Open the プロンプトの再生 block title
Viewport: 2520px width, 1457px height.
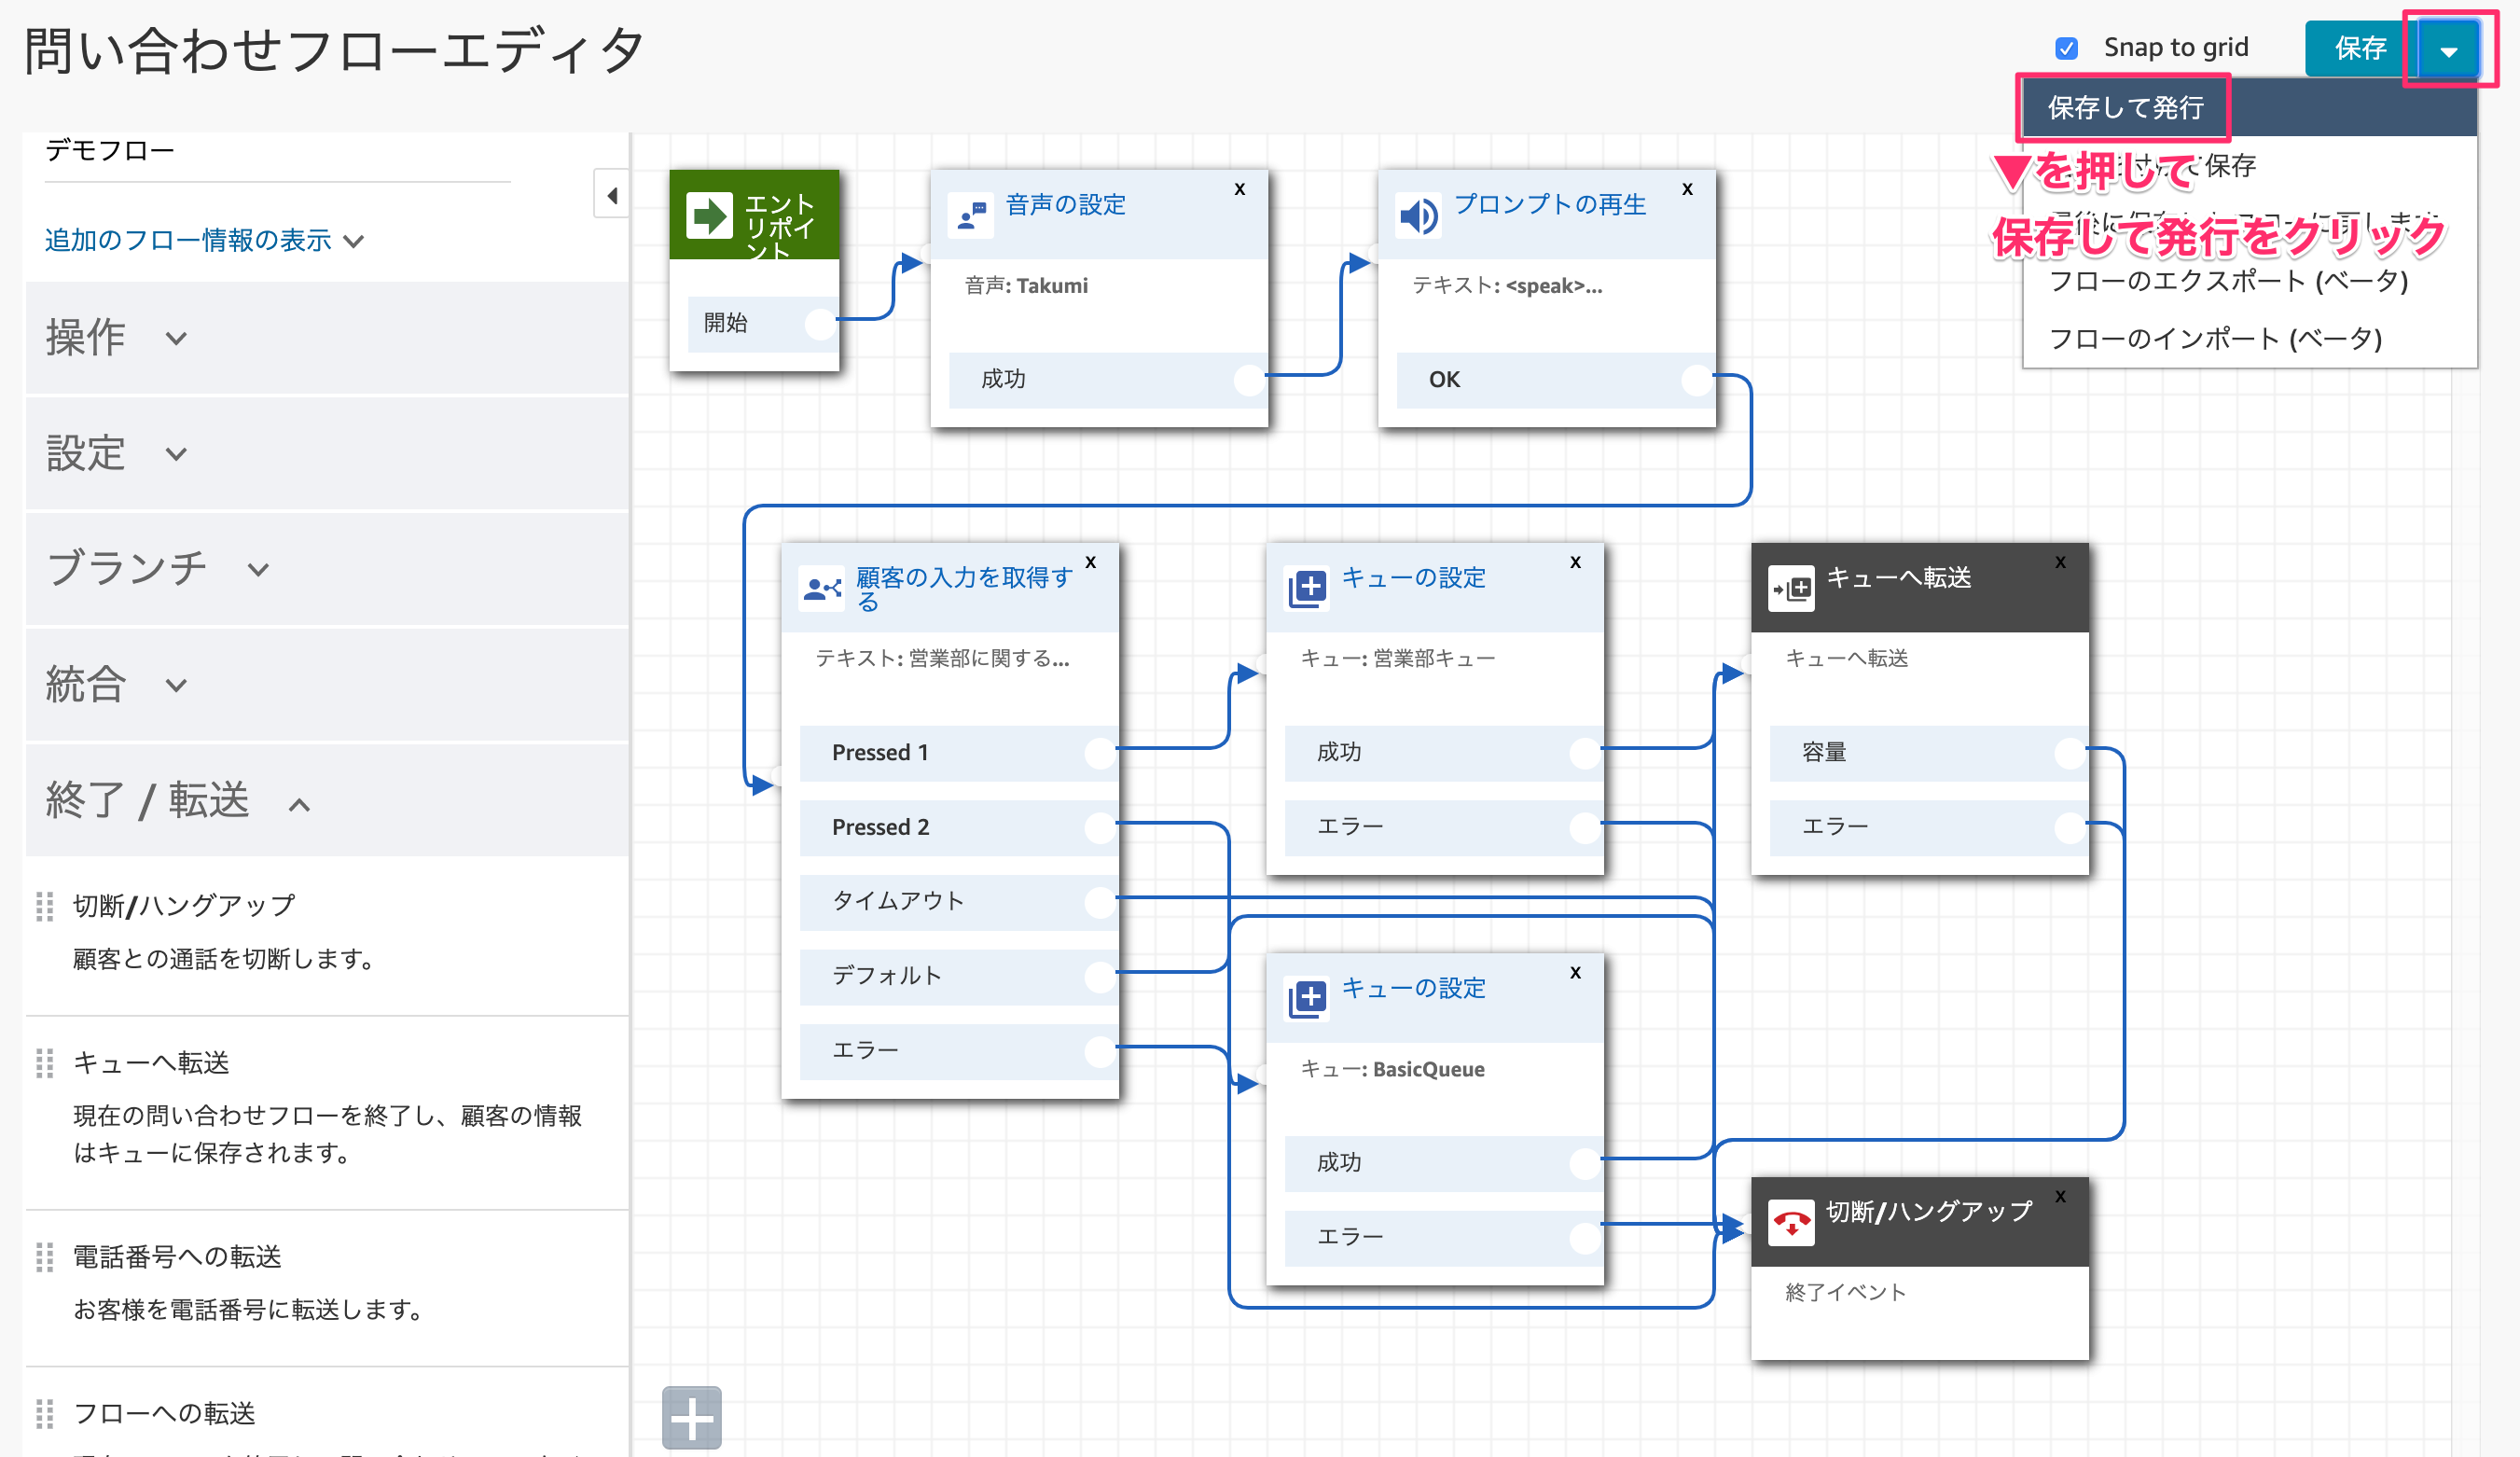click(1550, 205)
